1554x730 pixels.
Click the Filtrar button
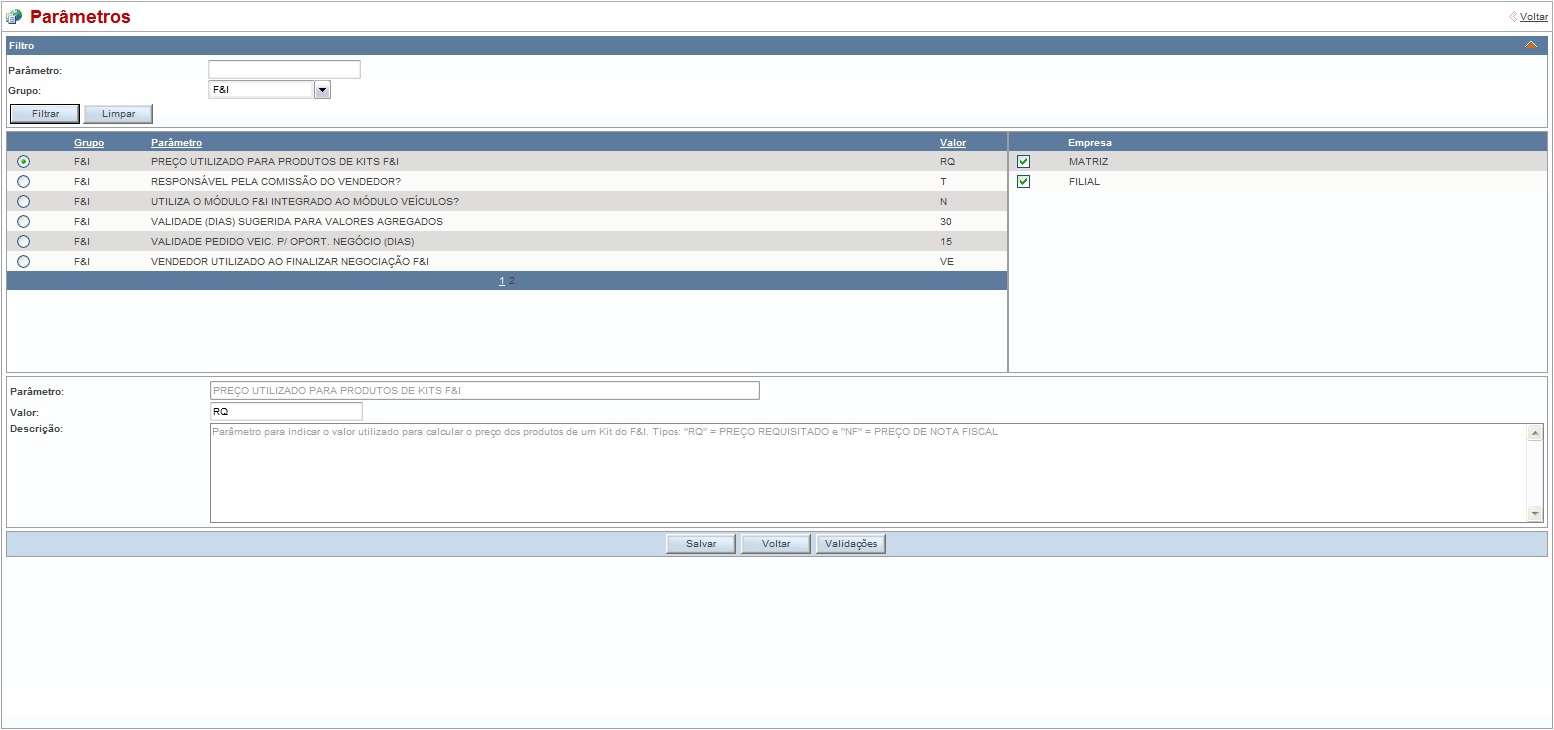click(45, 114)
